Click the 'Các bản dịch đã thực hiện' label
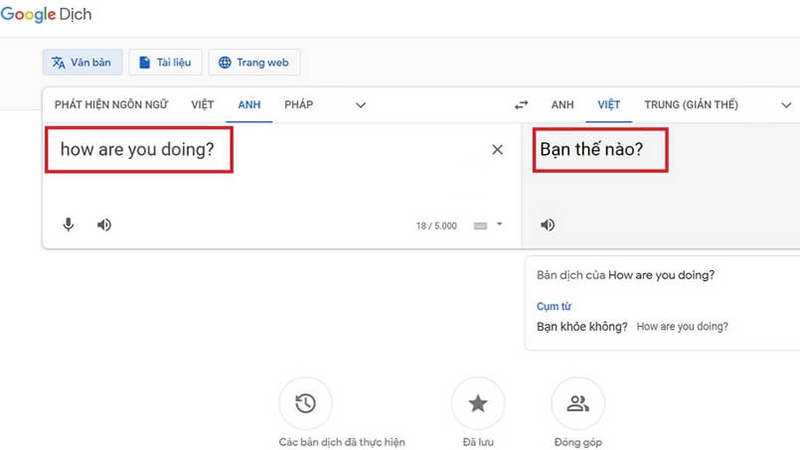 [342, 442]
